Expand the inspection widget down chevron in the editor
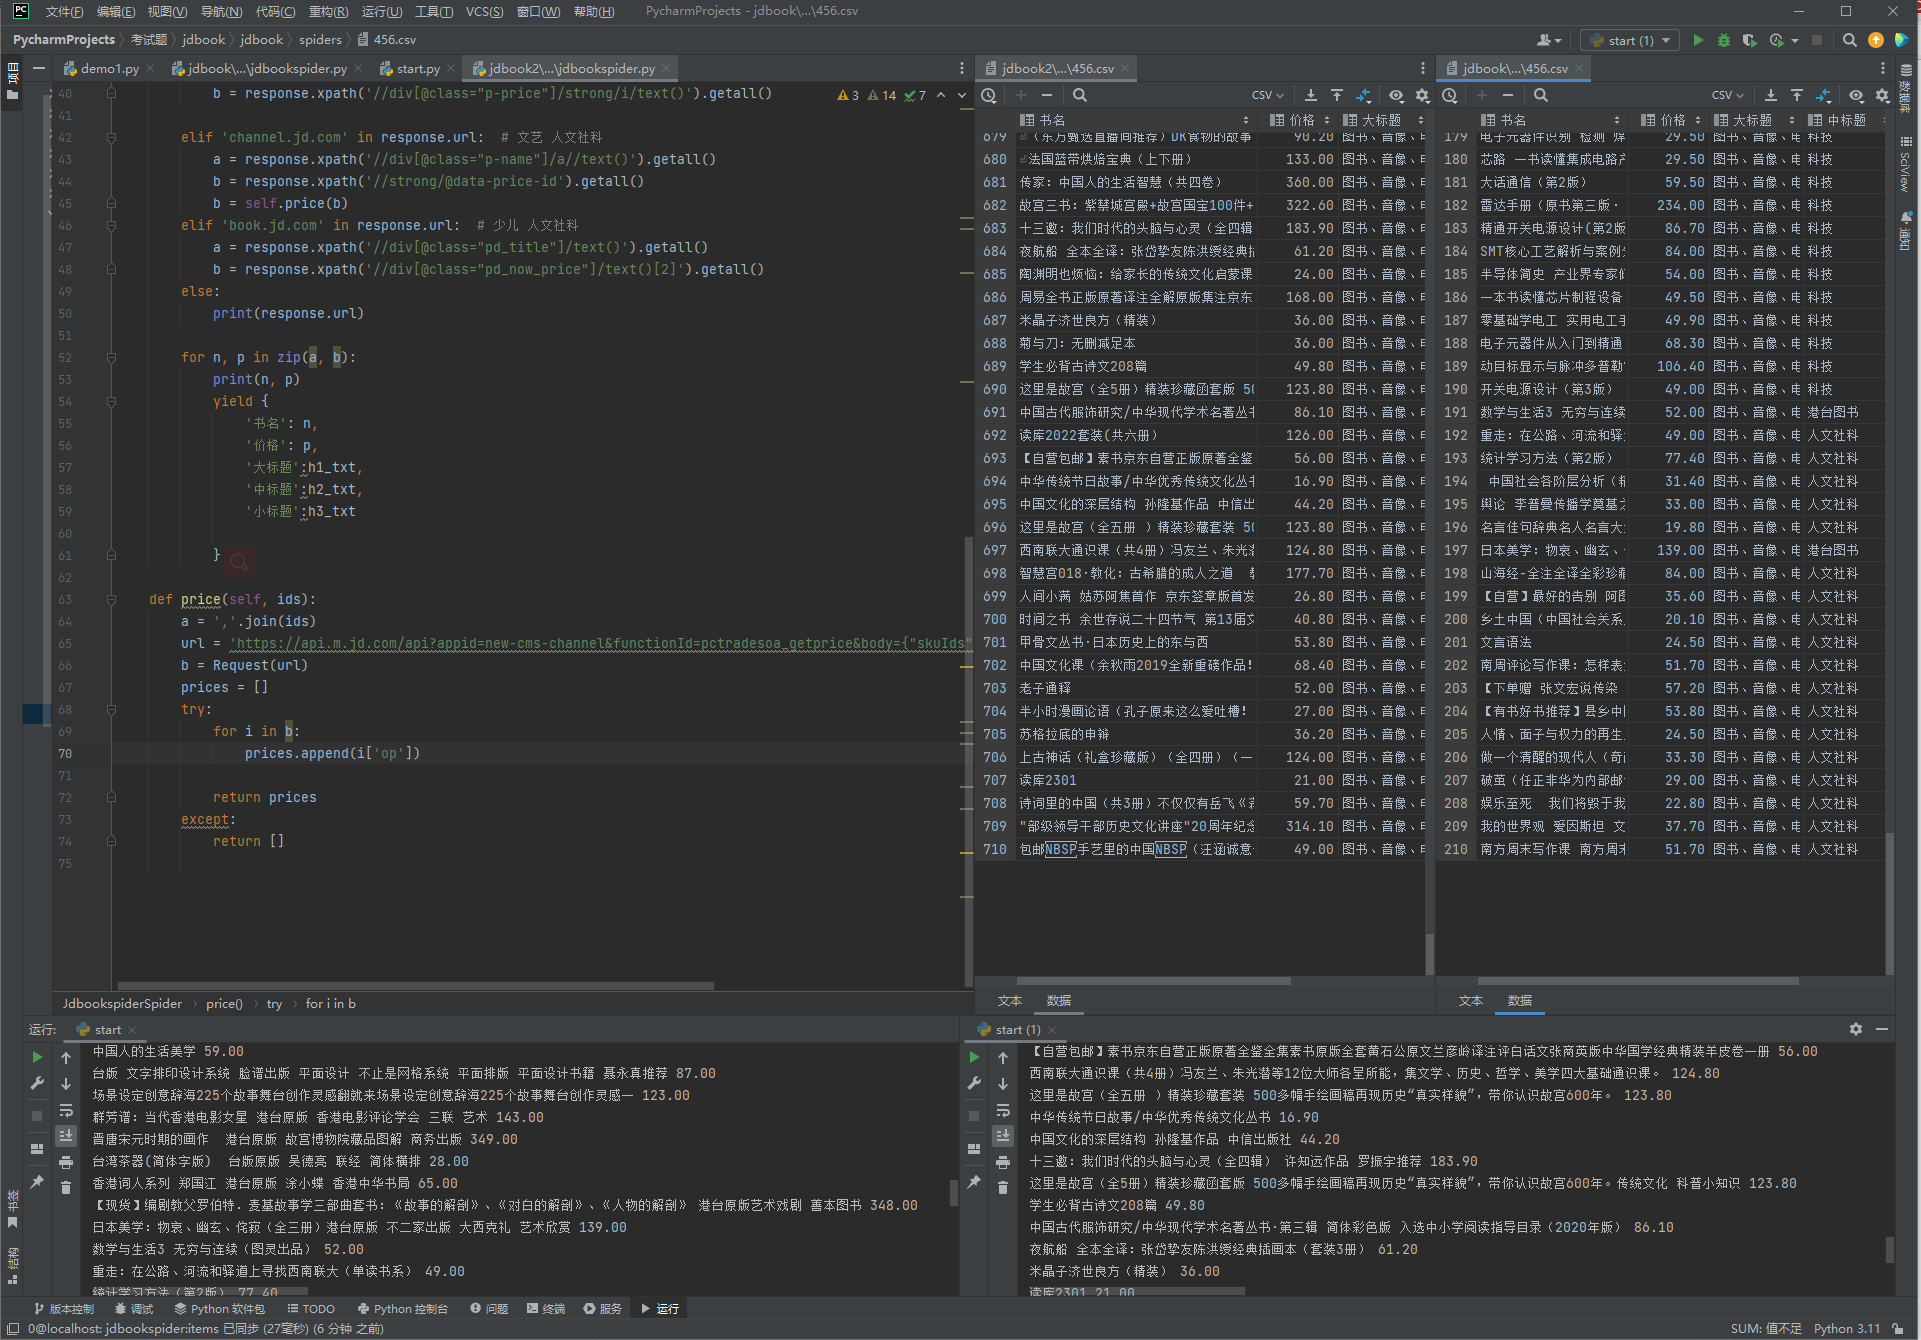Image resolution: width=1921 pixels, height=1340 pixels. (x=962, y=96)
